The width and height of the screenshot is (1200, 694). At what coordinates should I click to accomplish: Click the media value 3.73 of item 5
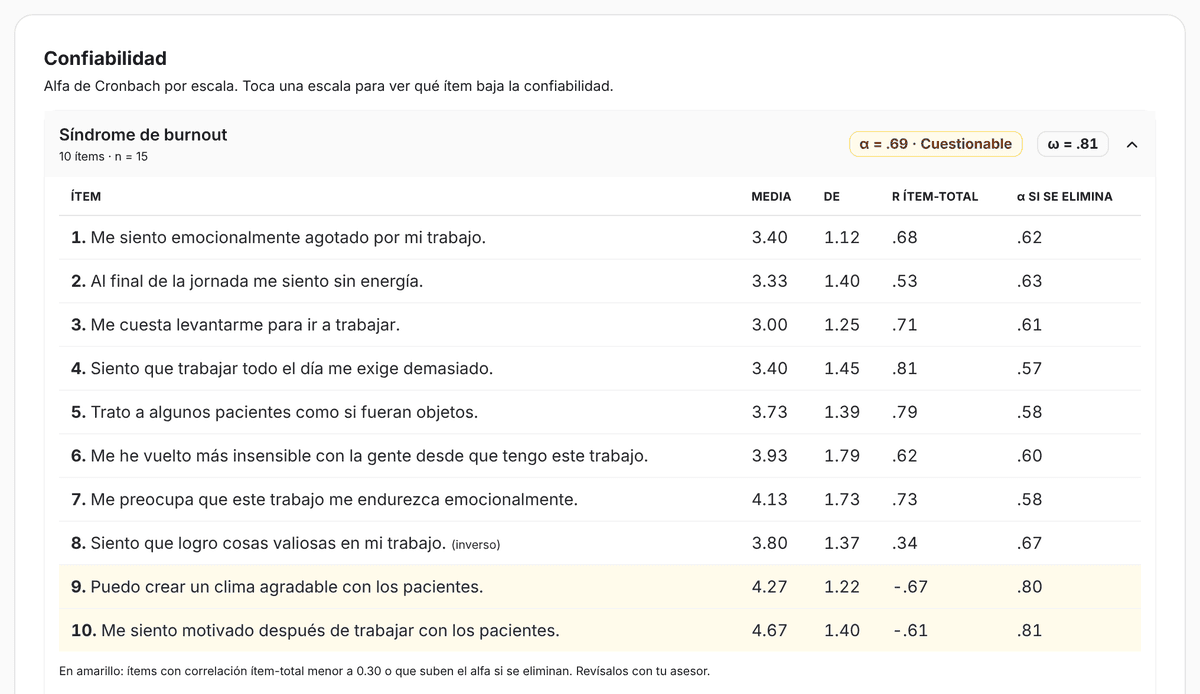[770, 412]
